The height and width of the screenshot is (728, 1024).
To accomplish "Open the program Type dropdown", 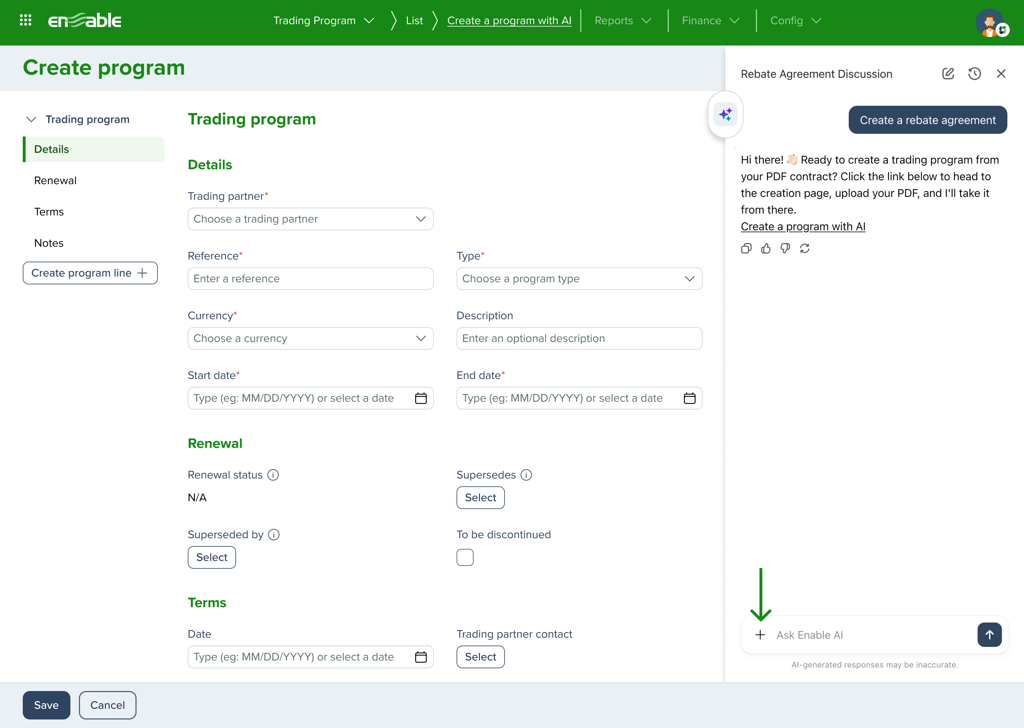I will [579, 279].
